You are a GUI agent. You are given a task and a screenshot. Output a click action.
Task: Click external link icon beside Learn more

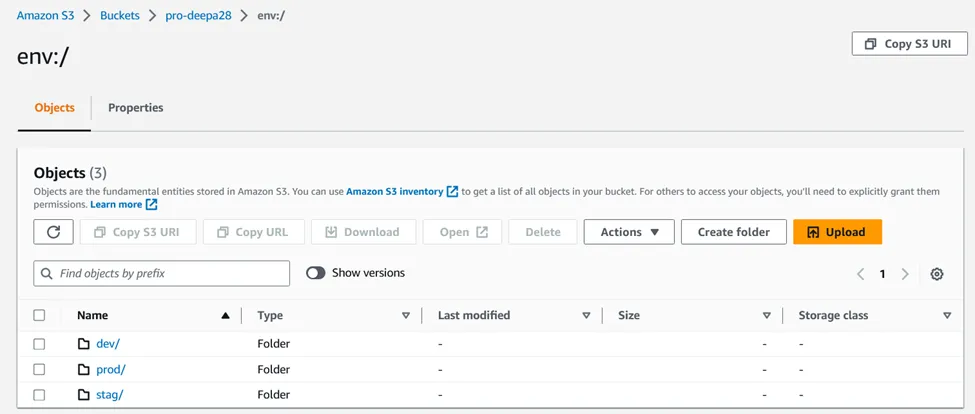tap(151, 205)
